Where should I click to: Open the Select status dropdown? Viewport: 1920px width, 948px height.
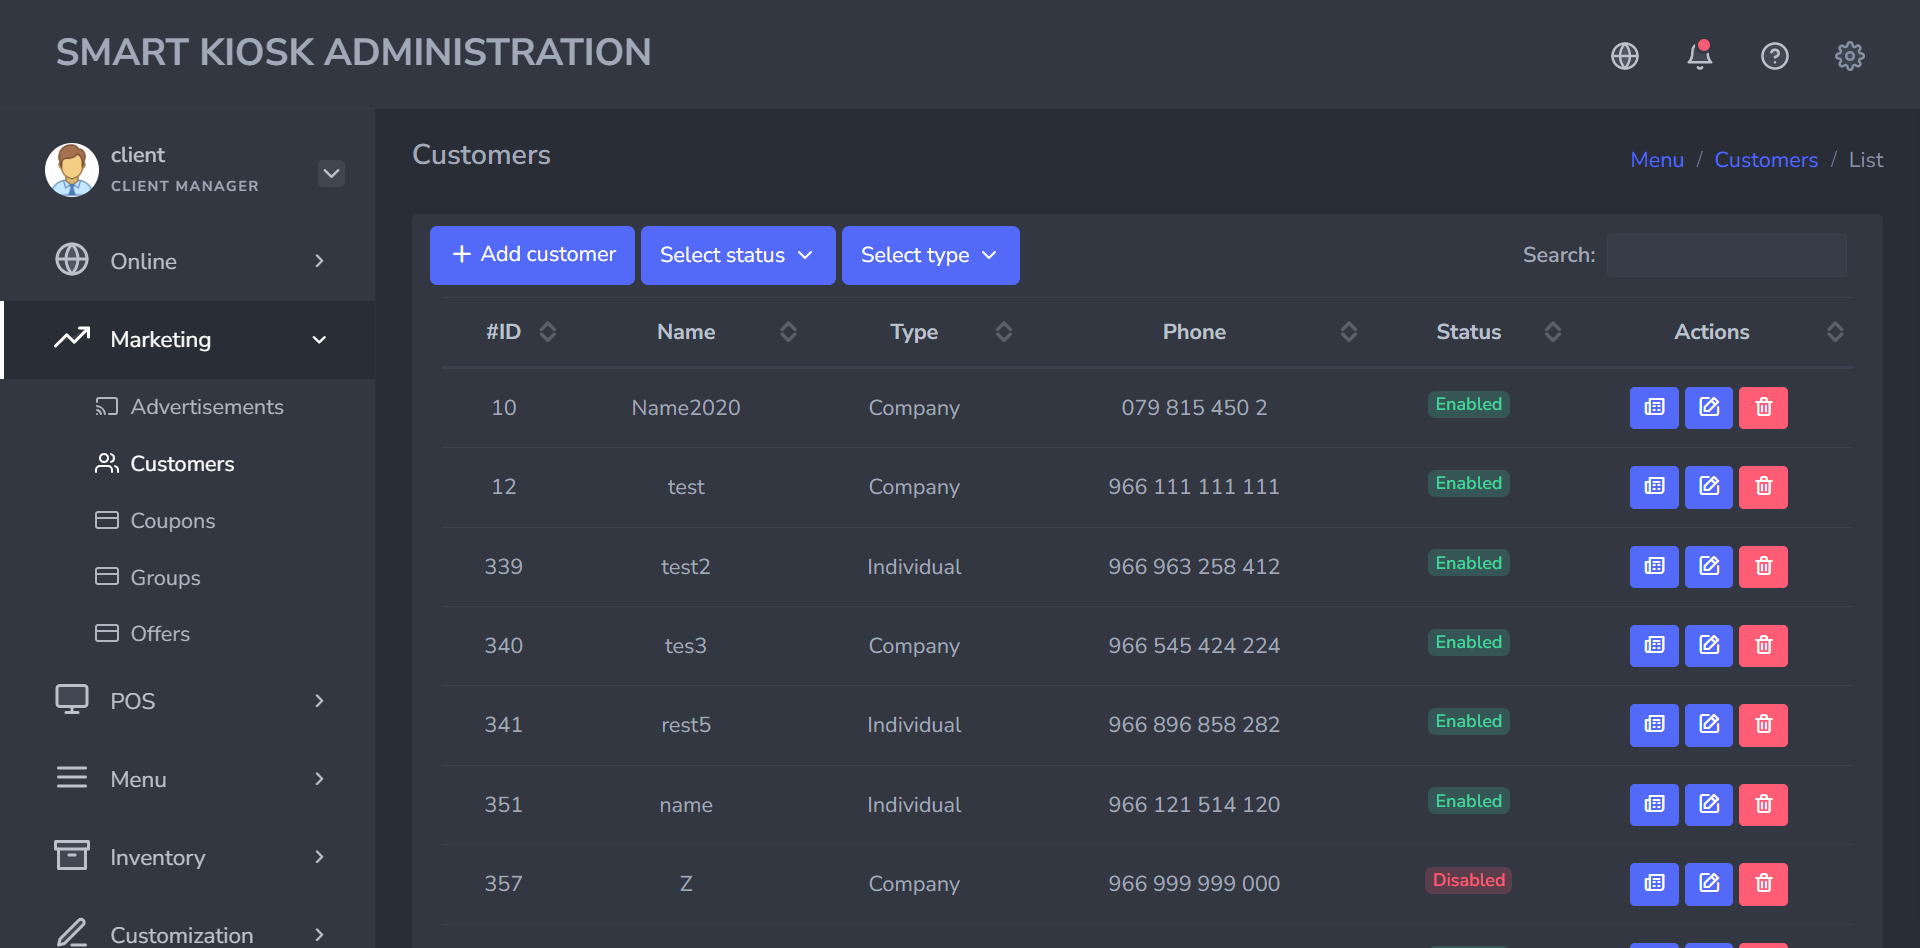(738, 255)
